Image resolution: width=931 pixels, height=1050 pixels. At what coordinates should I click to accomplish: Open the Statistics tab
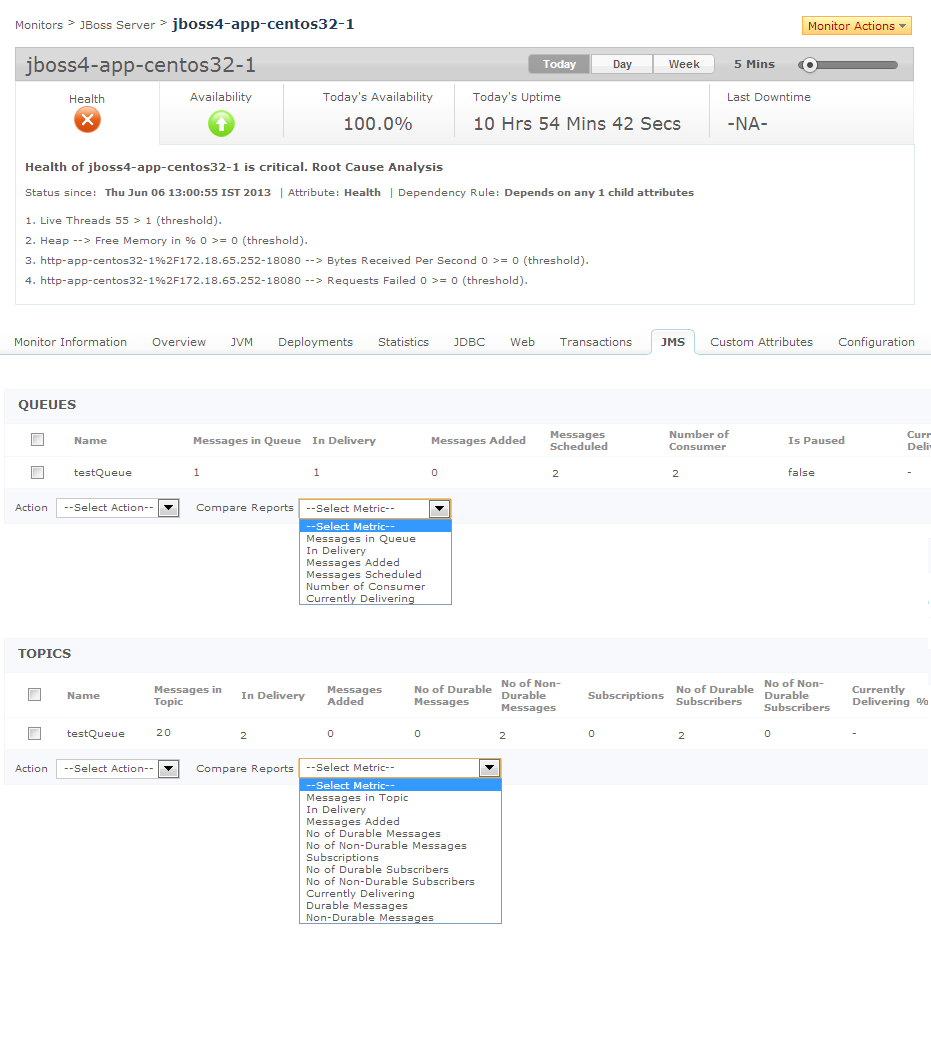pos(403,342)
